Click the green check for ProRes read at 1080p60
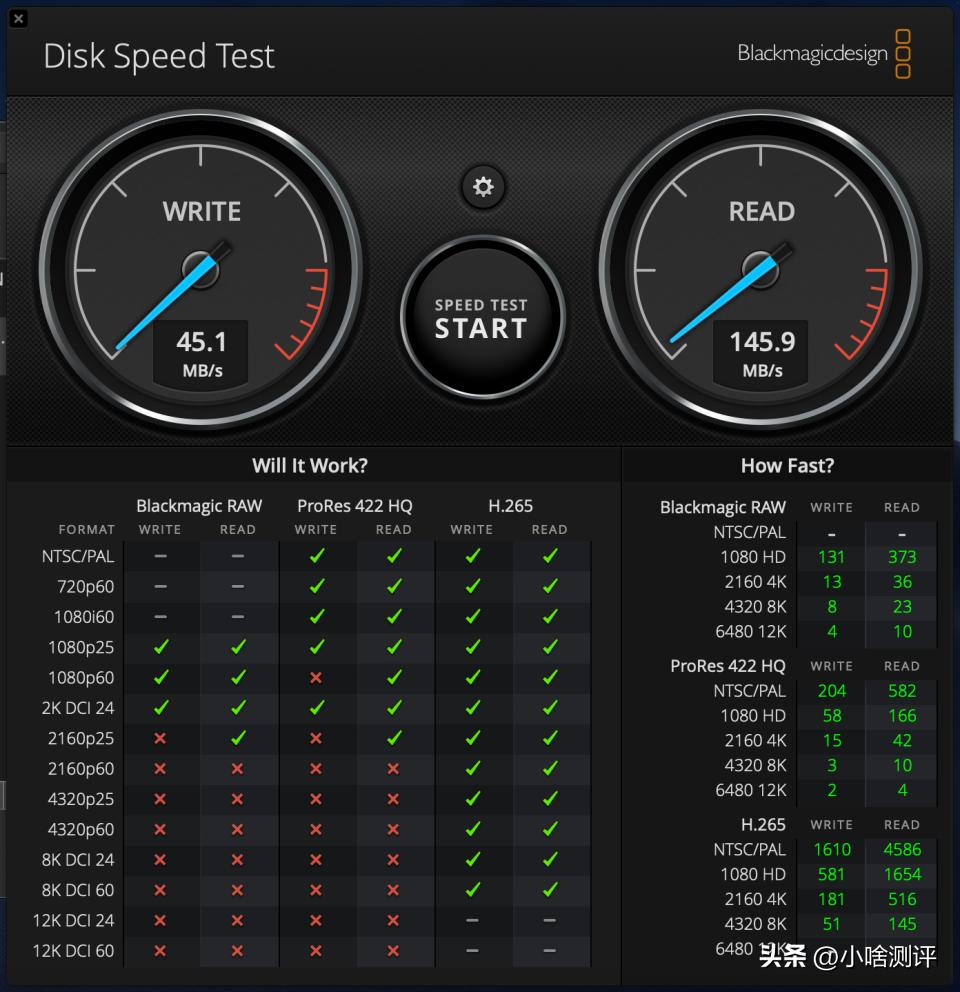Image resolution: width=960 pixels, height=992 pixels. (394, 677)
